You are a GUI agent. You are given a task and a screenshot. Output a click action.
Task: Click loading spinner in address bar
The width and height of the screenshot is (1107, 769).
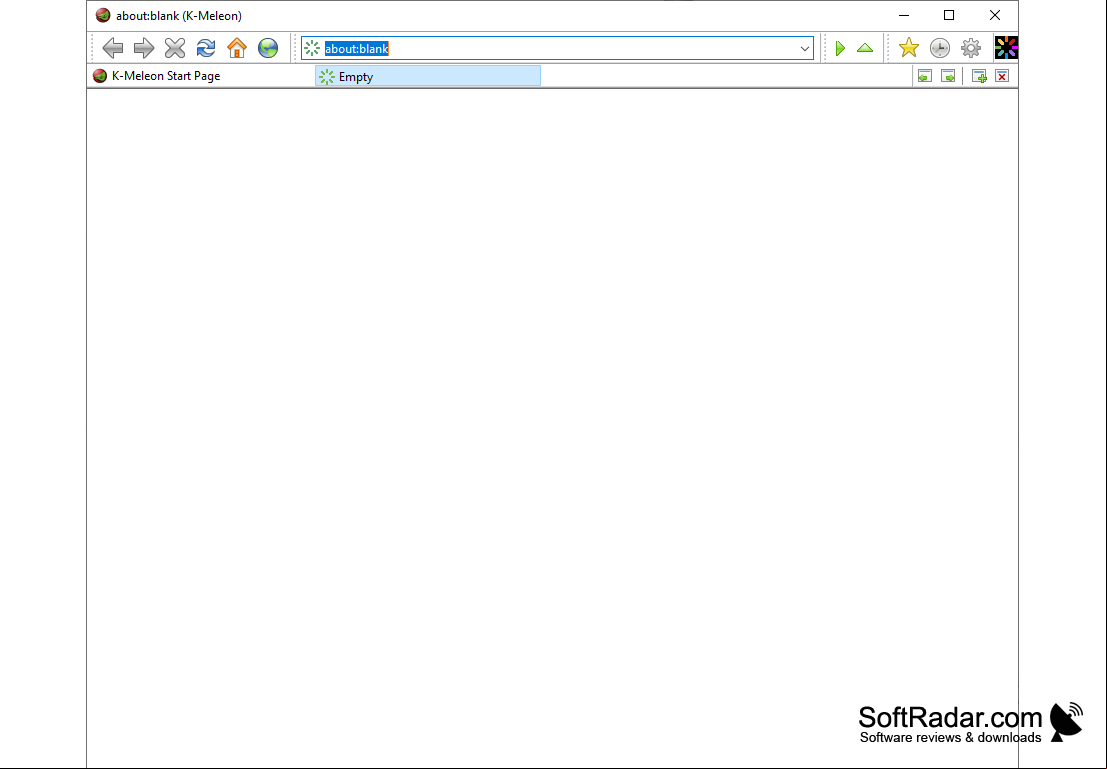click(x=312, y=49)
